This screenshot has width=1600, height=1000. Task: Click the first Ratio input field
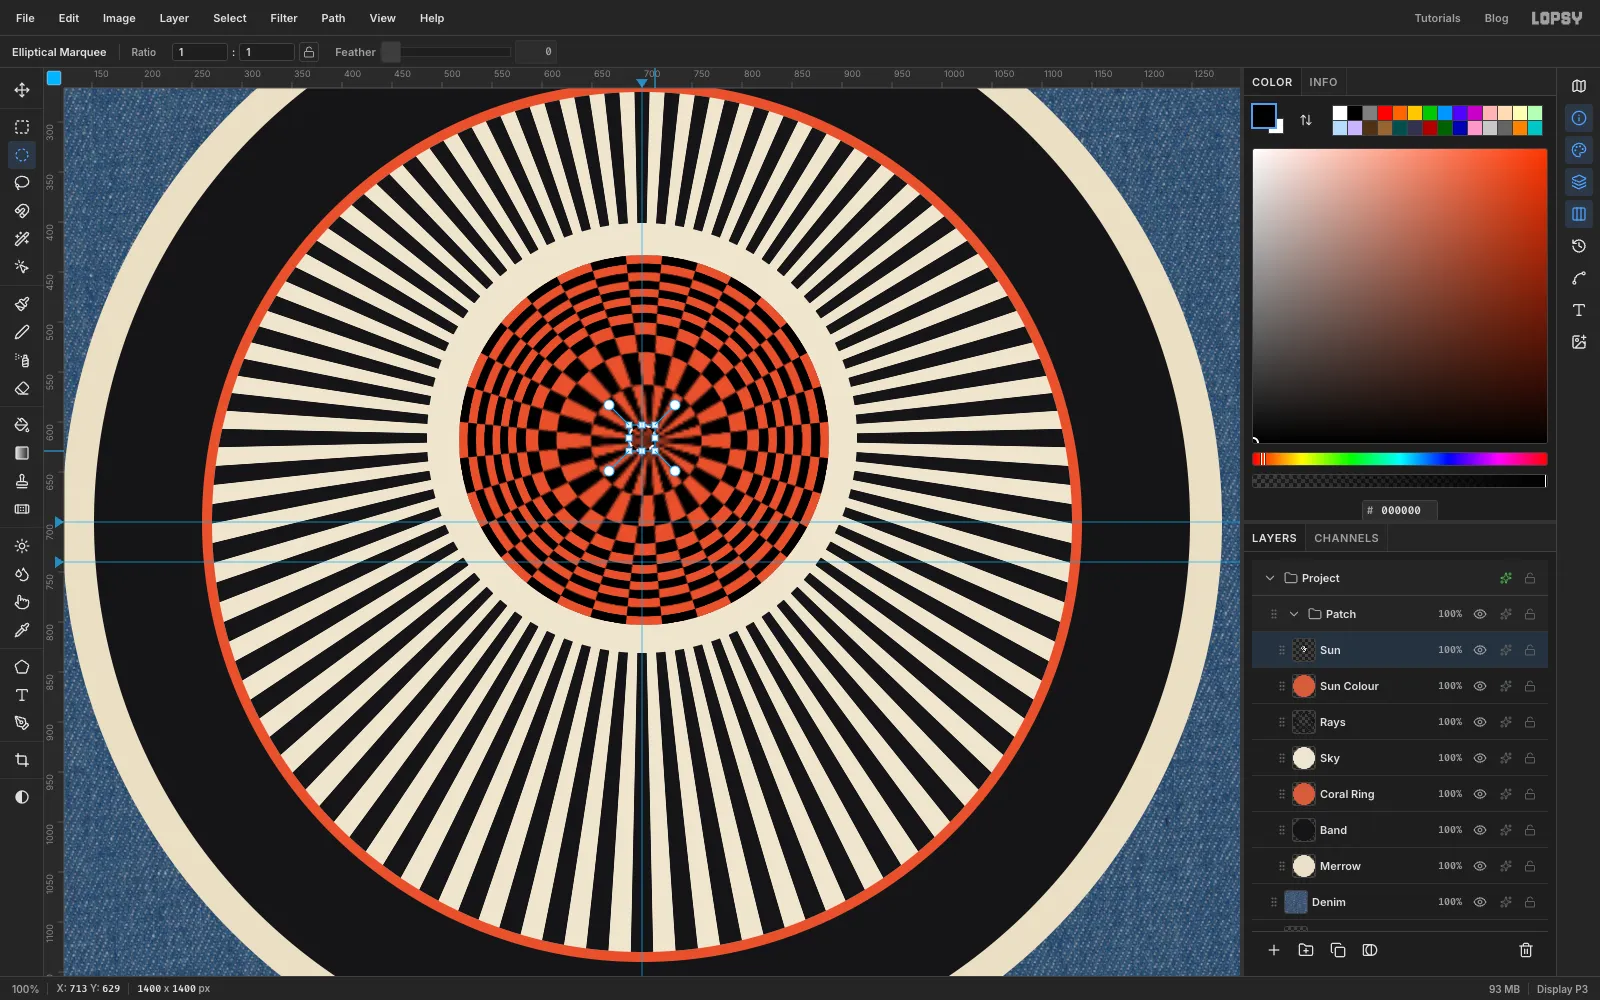pyautogui.click(x=200, y=52)
